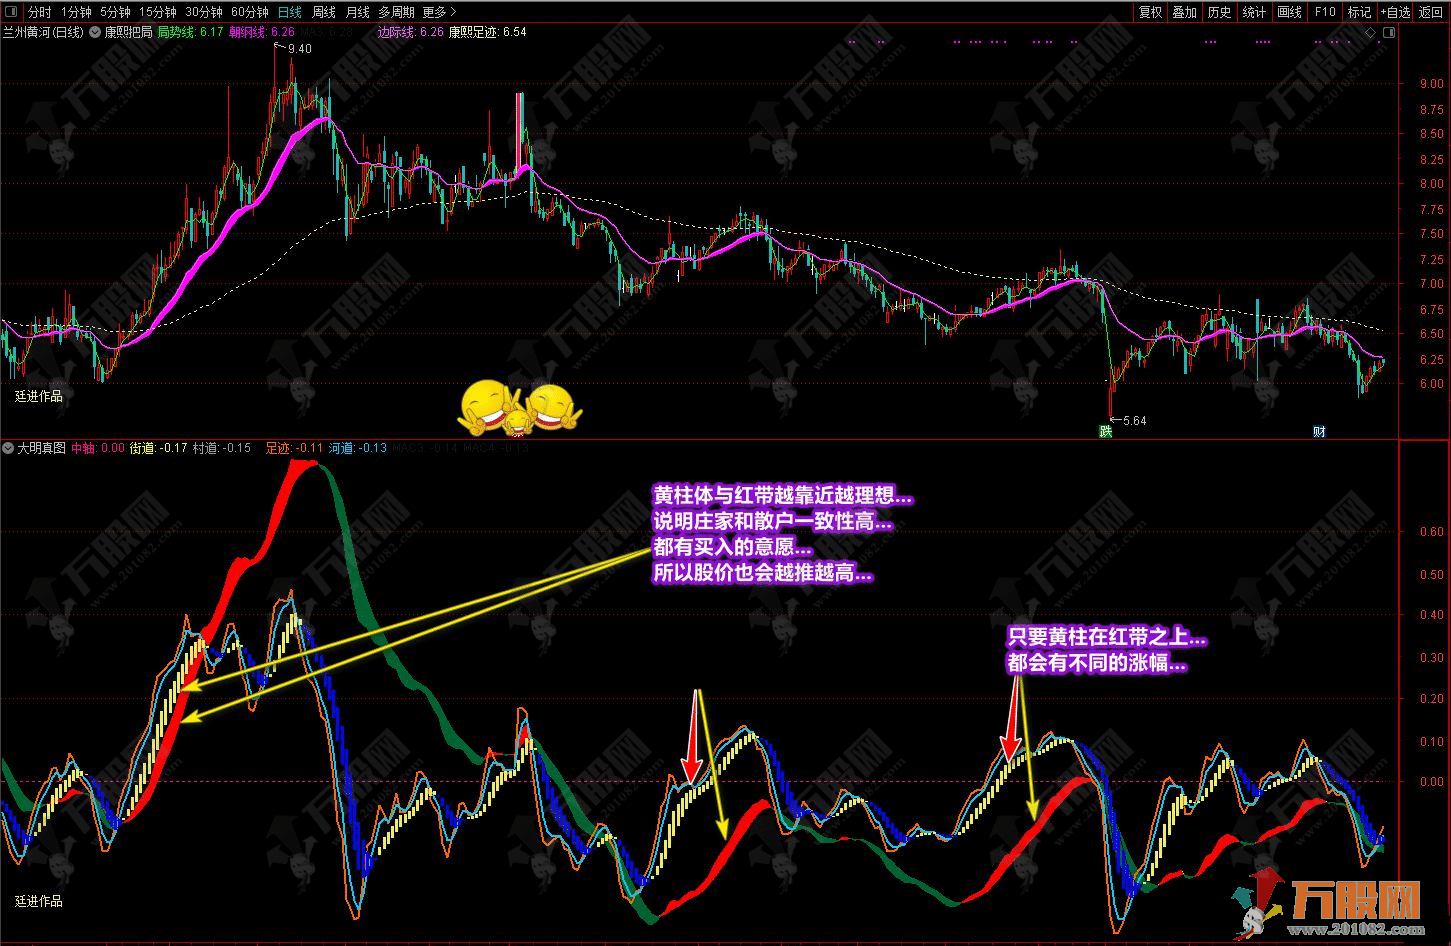This screenshot has width=1451, height=946.
Task: Expand the 更多 more periods menu
Action: [439, 12]
